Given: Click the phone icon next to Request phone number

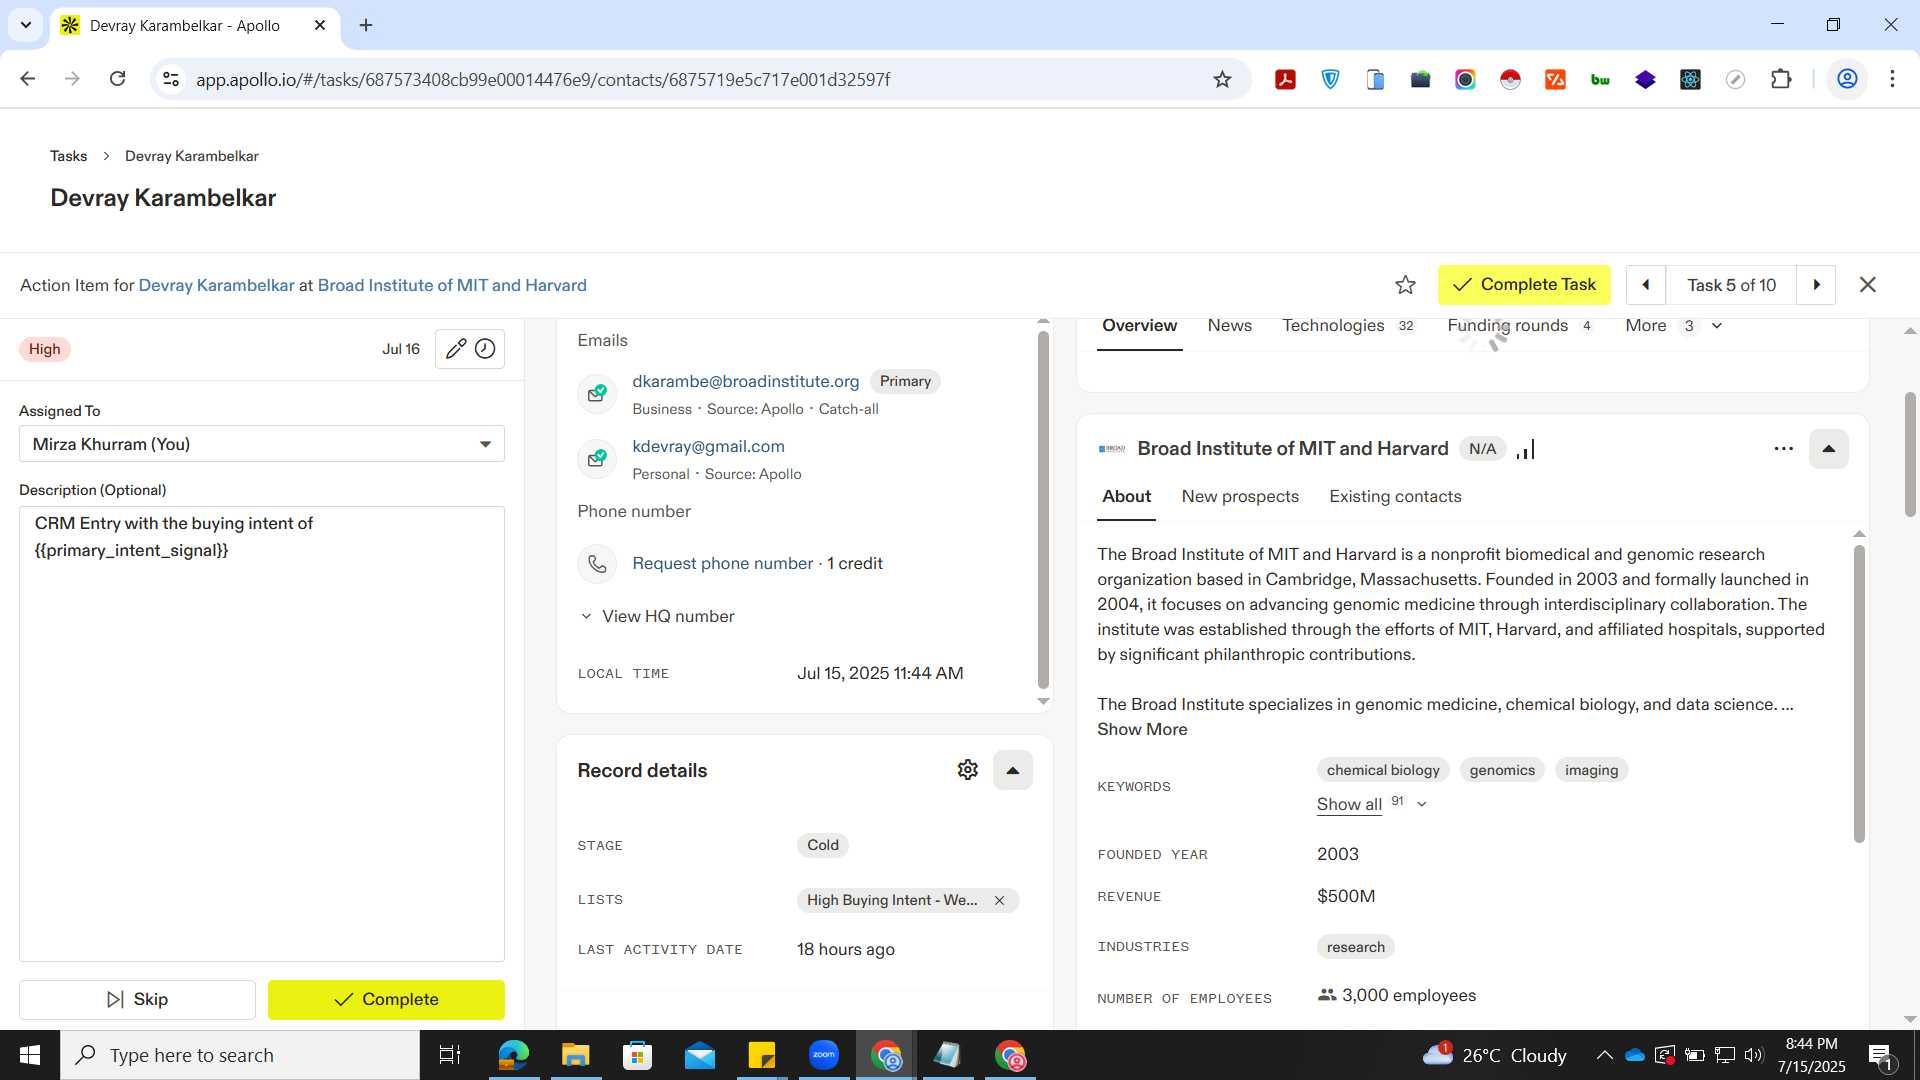Looking at the screenshot, I should point(597,564).
